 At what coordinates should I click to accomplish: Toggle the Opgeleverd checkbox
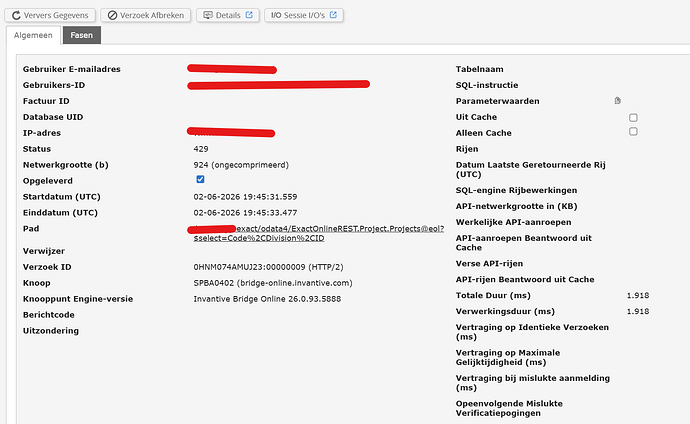point(200,179)
